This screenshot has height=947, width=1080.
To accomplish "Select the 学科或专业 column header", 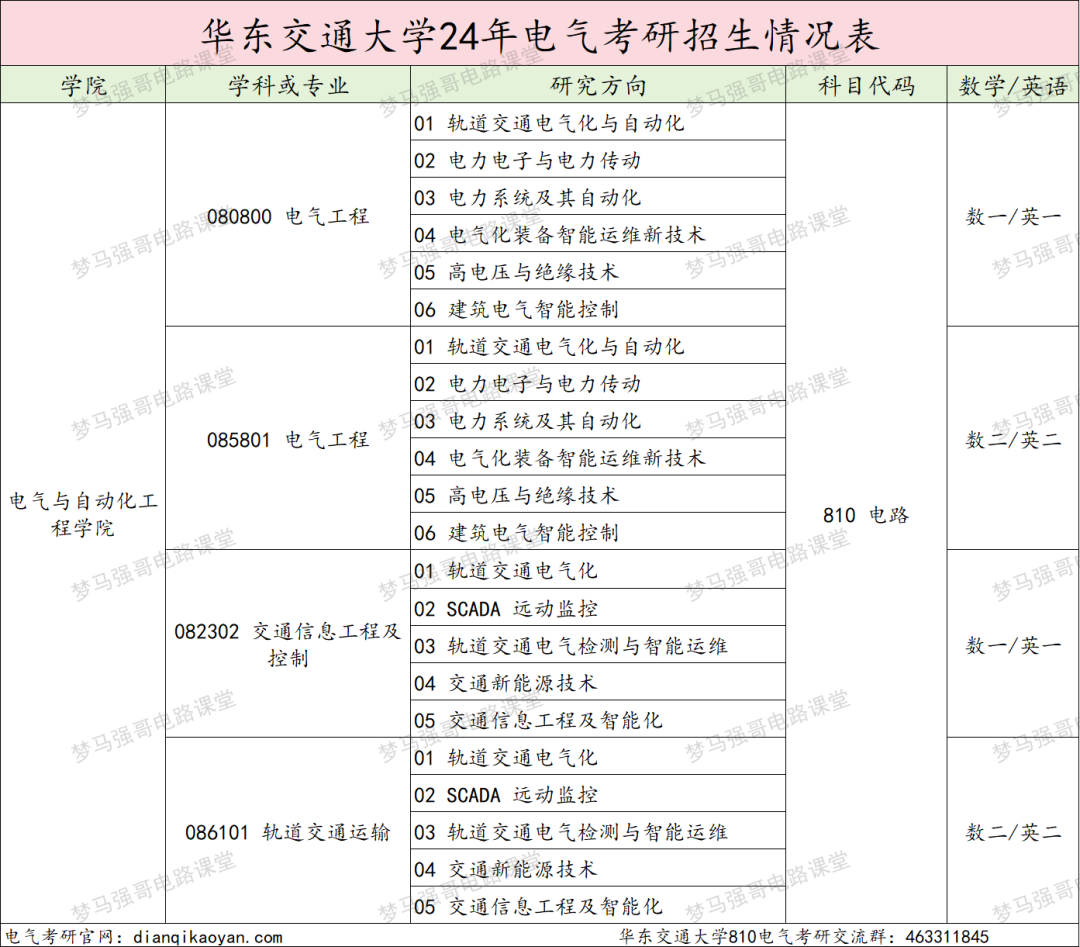I will pyautogui.click(x=287, y=85).
